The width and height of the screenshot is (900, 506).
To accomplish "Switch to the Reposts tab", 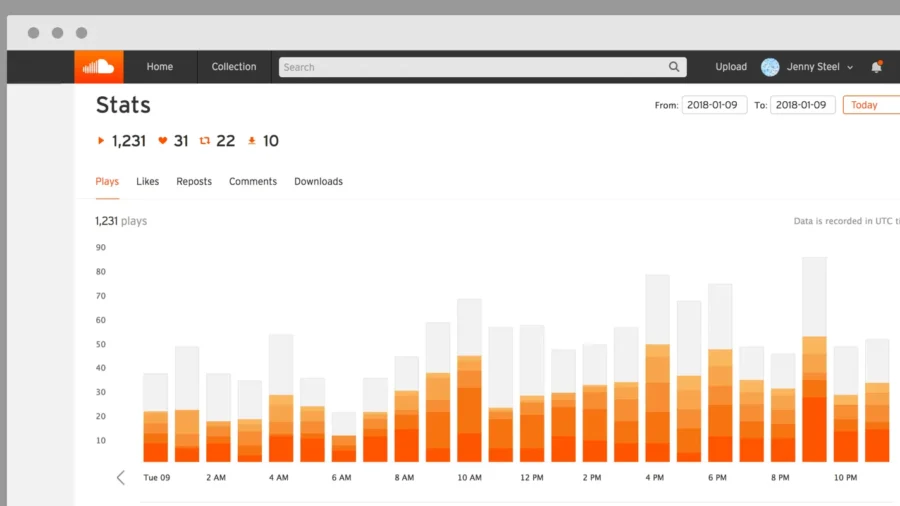I will click(x=194, y=182).
